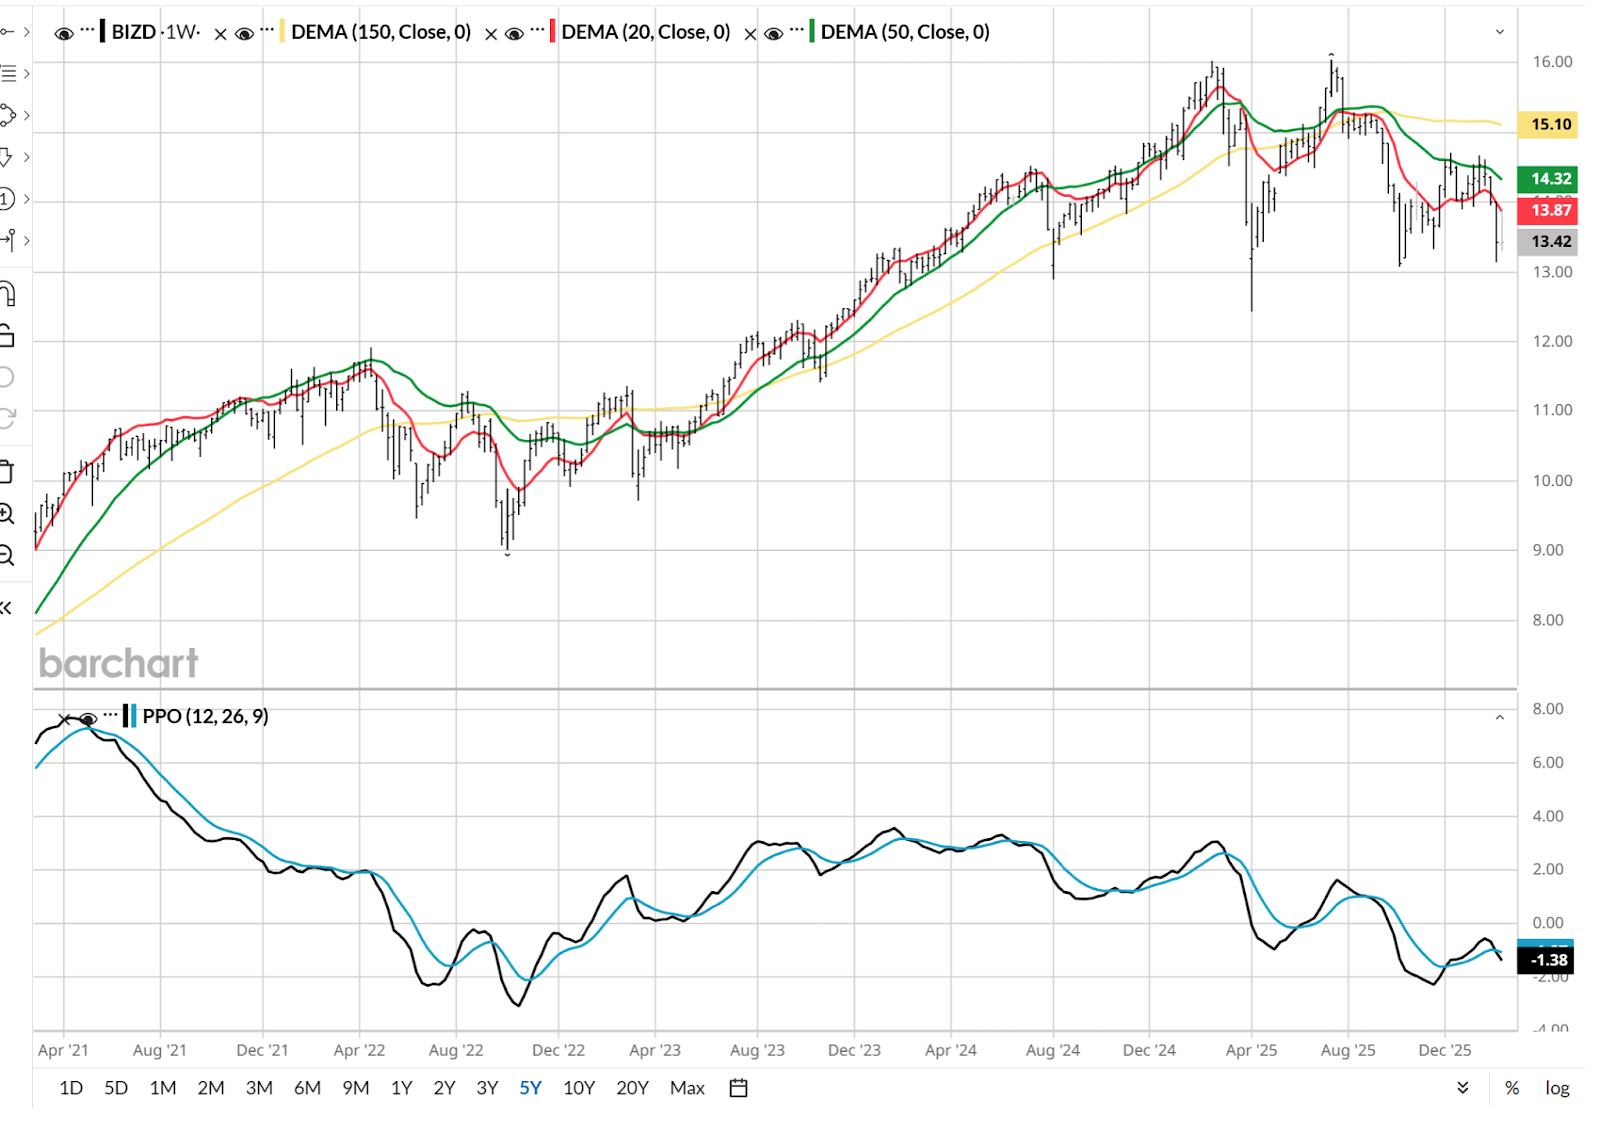Image resolution: width=1600 pixels, height=1145 pixels.
Task: Open the line drawing tools icon
Action: pos(6,32)
